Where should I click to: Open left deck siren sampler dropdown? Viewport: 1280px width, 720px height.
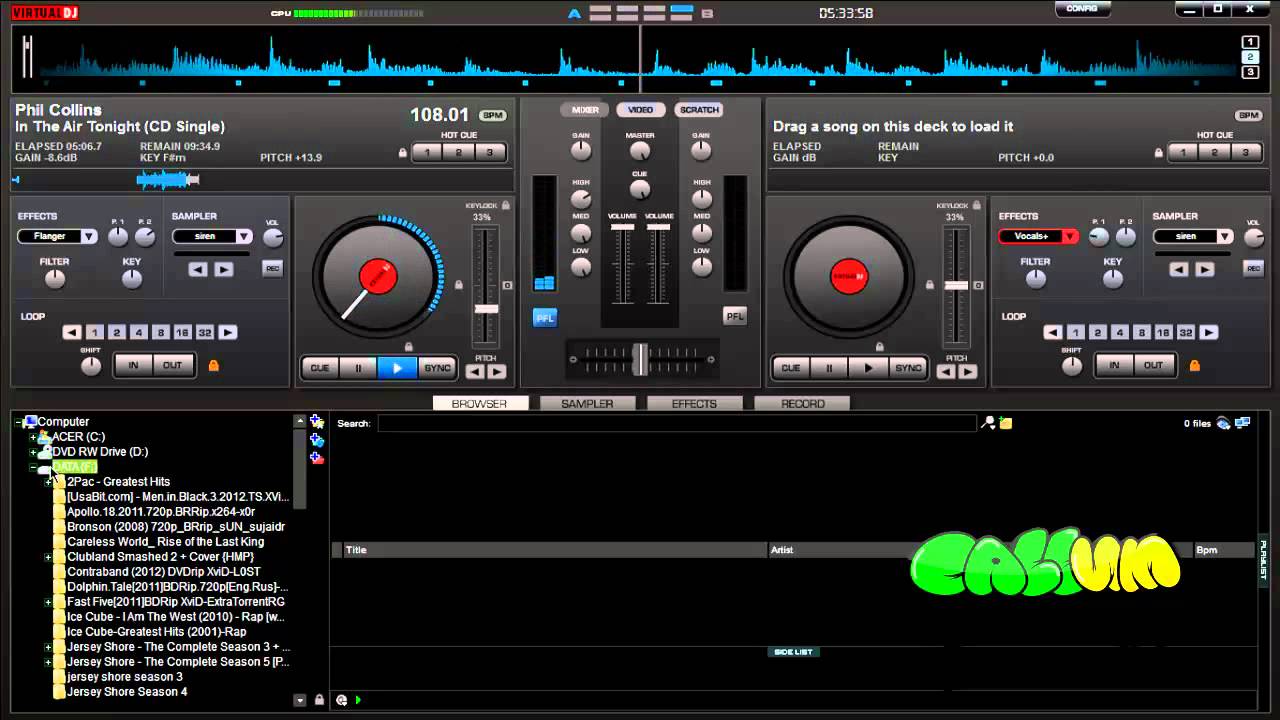tap(243, 237)
